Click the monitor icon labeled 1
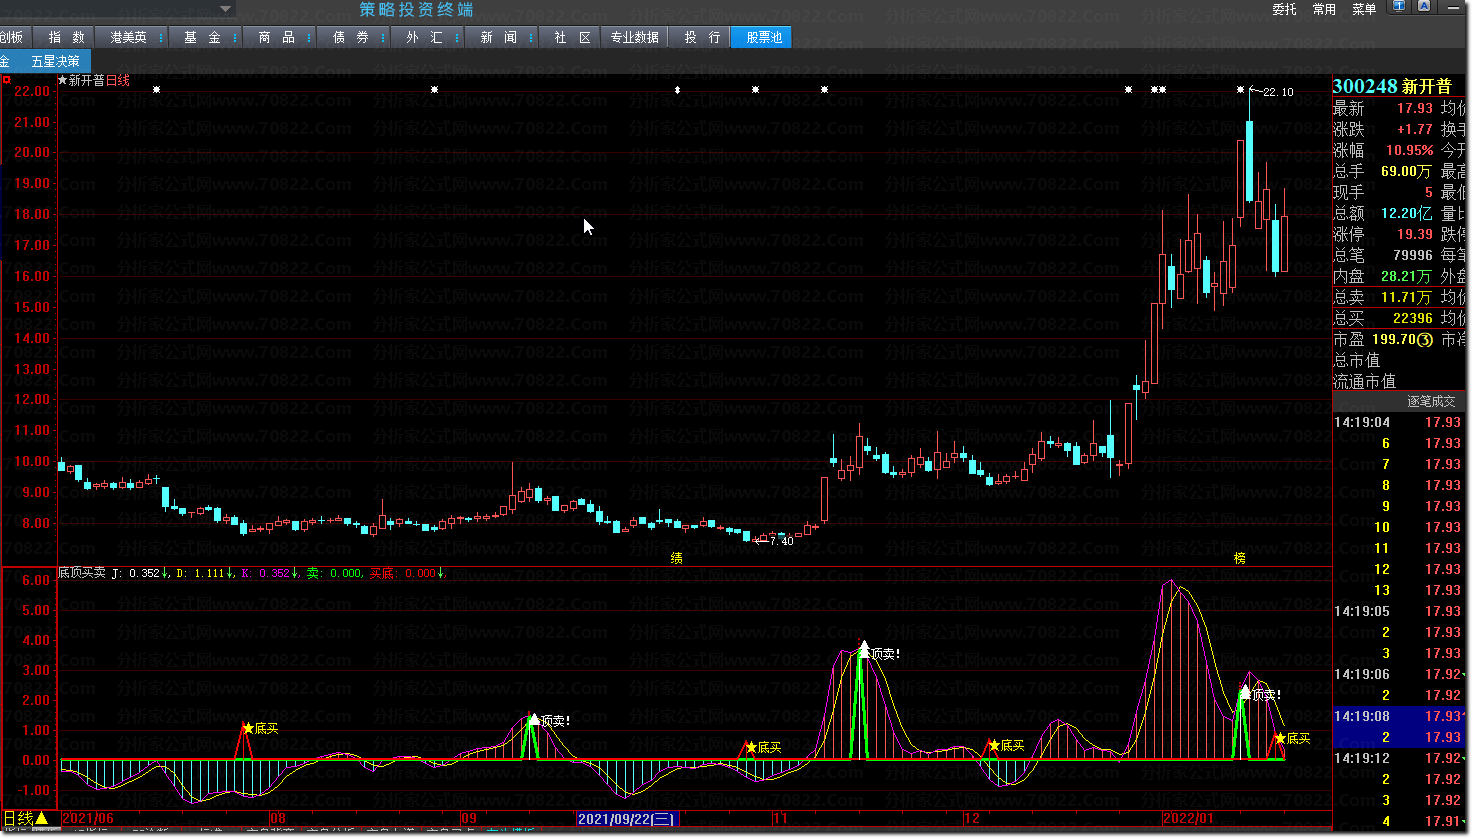Image resolution: width=1474 pixels, height=839 pixels. [1399, 6]
